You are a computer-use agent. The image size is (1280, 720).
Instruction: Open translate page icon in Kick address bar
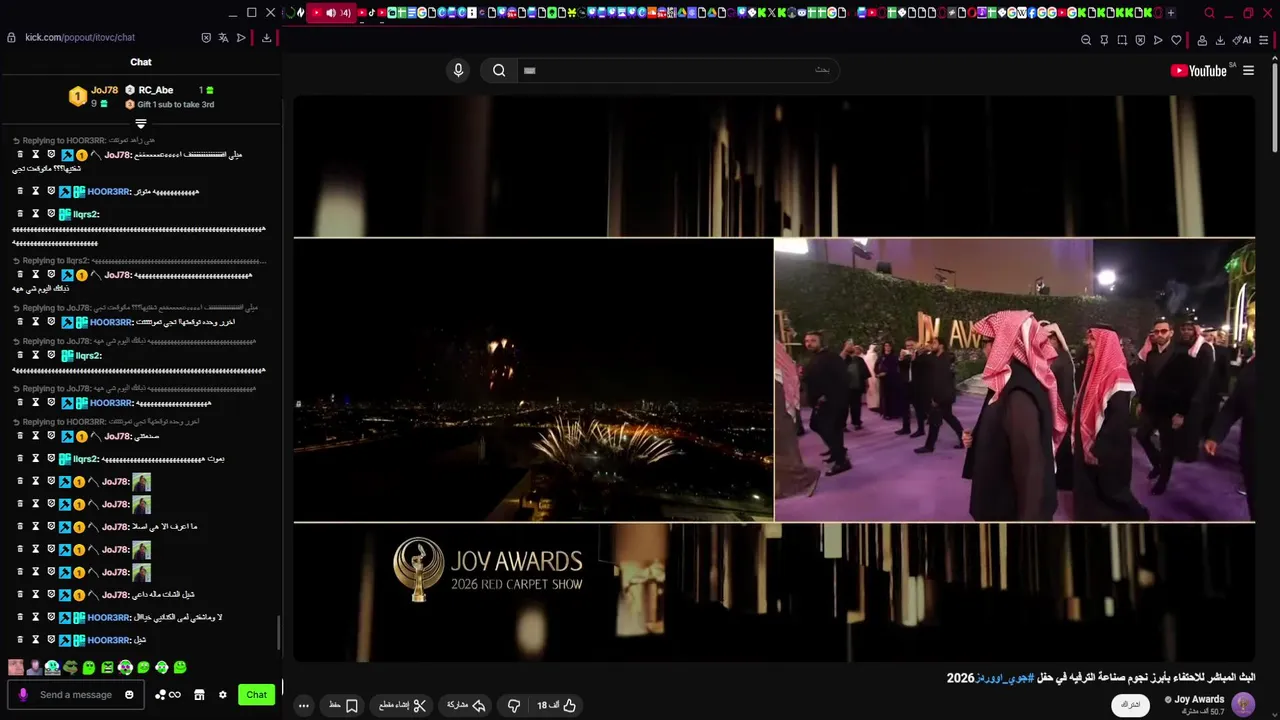[x=223, y=38]
